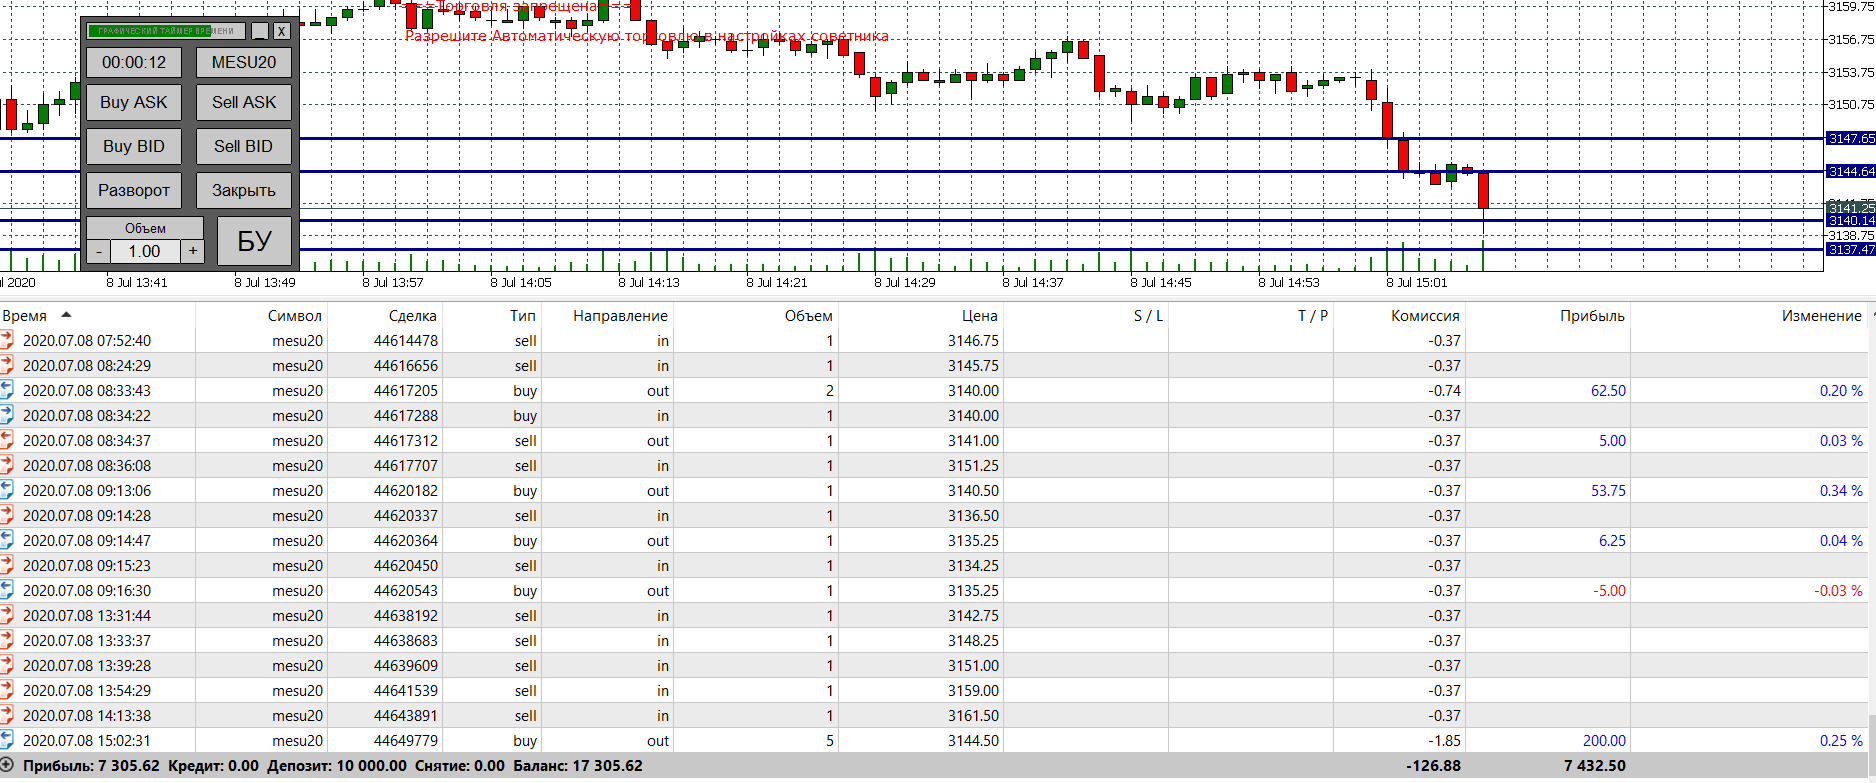Click the sell icon for deal 13:31:44
Screen dimensions: 1876x783
pyautogui.click(x=7, y=615)
